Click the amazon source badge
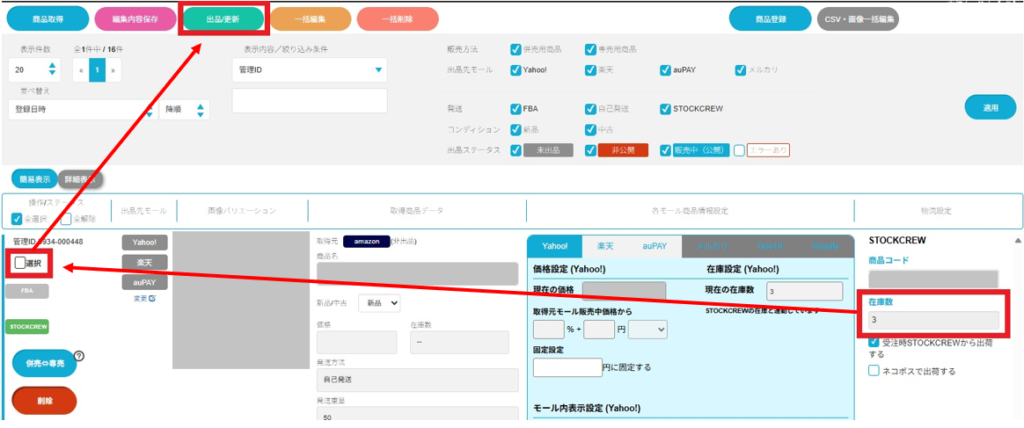 [366, 241]
